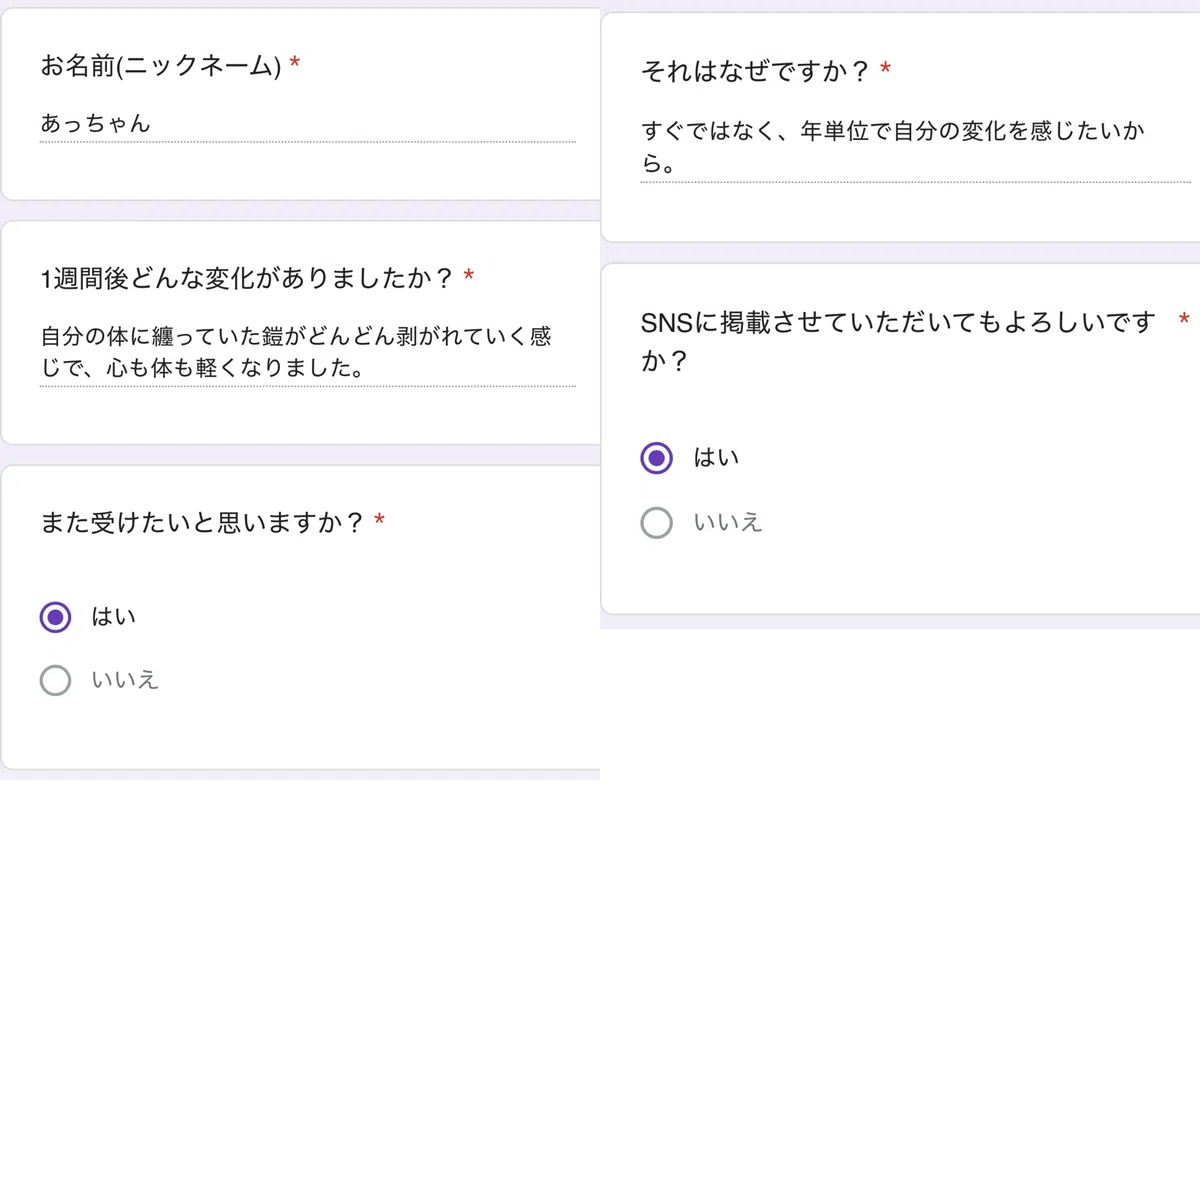This screenshot has height=1200, width=1200.
Task: Click the はい label text in the SNS question
Action: tap(716, 458)
